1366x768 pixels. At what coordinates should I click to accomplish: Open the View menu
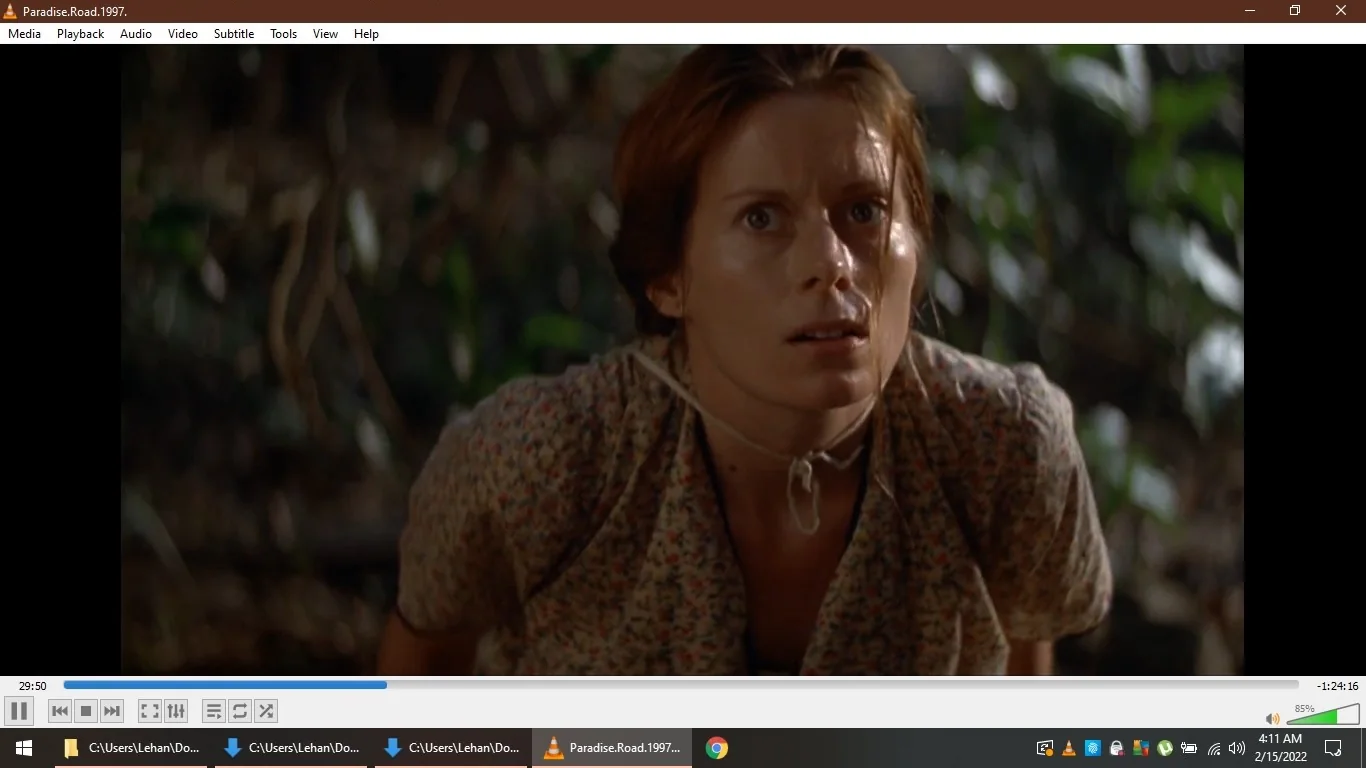click(x=326, y=34)
